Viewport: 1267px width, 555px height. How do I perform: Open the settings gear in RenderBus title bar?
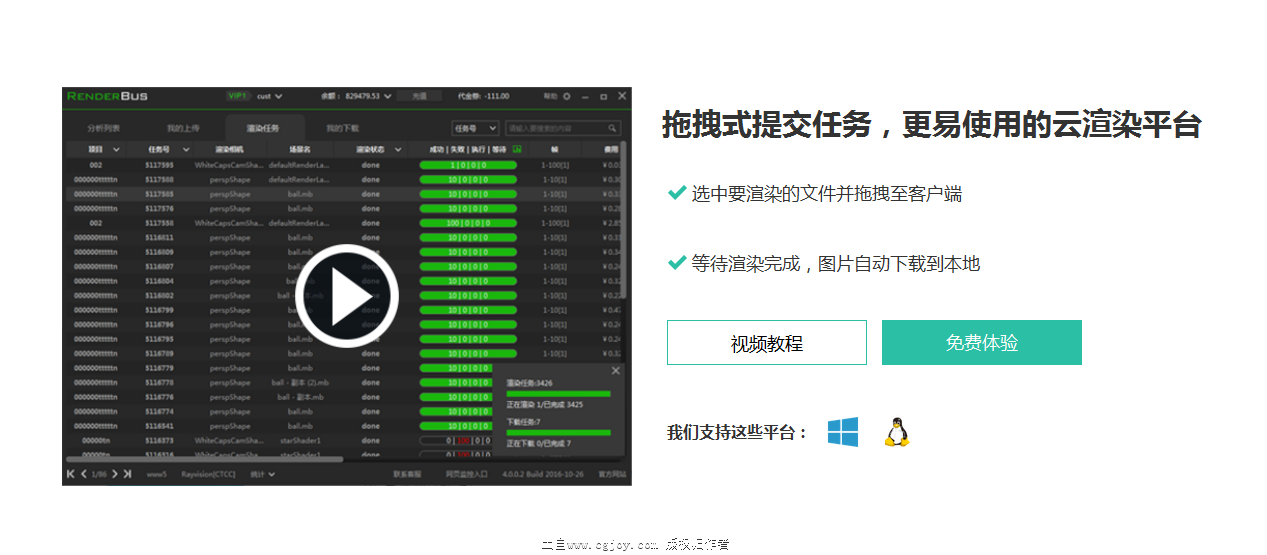[567, 96]
